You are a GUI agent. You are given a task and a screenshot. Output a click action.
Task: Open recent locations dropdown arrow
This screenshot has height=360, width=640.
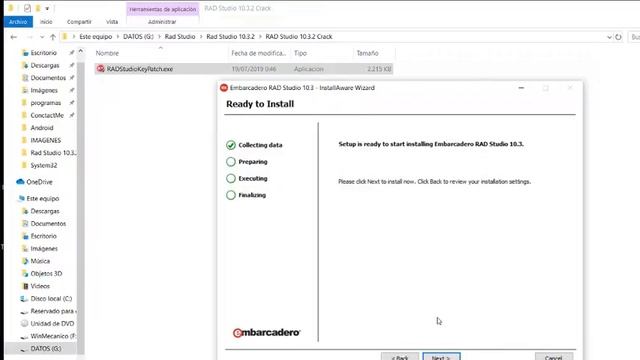tap(42, 37)
